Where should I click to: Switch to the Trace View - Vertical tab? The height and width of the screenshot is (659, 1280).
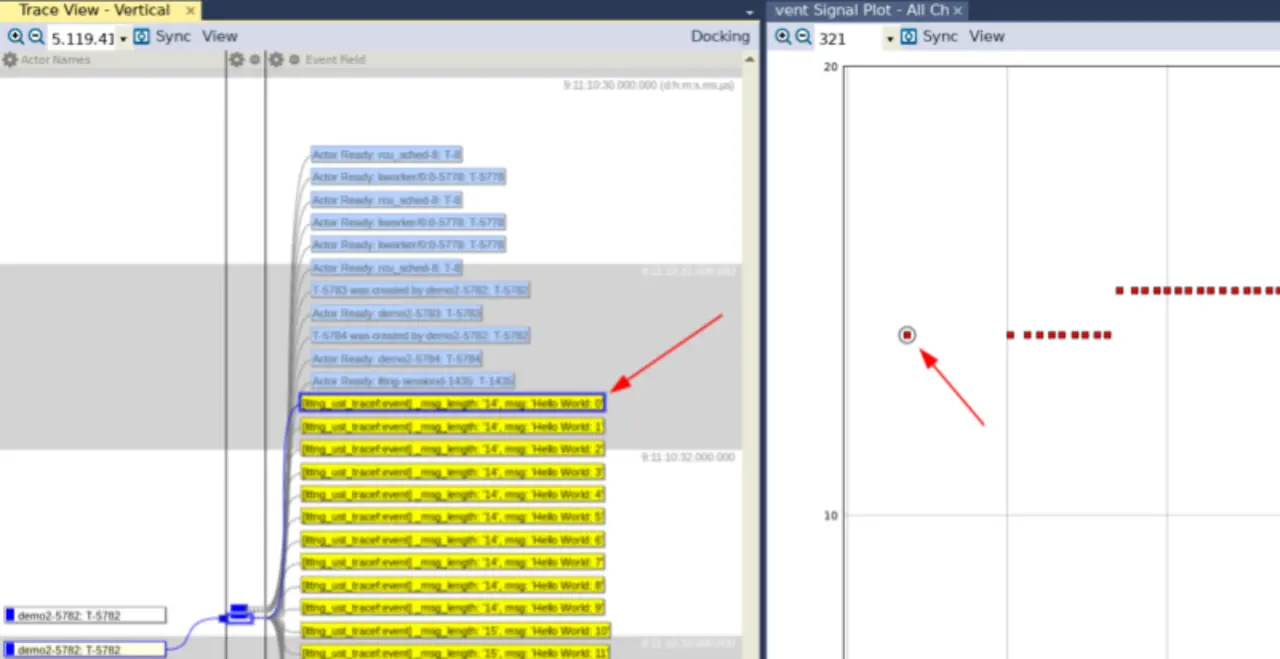pos(94,10)
